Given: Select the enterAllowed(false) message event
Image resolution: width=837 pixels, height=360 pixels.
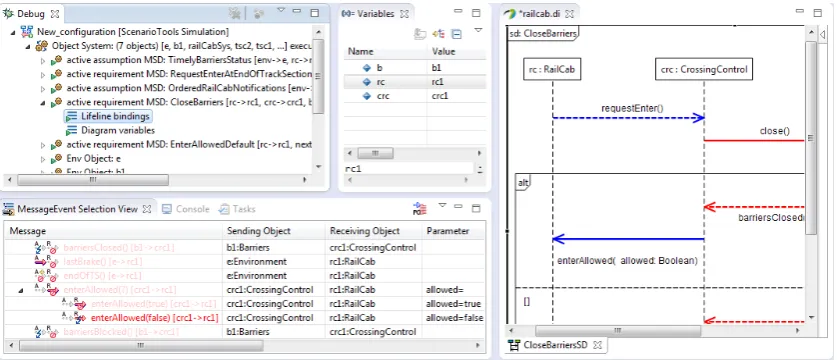Looking at the screenshot, I should click(x=155, y=318).
